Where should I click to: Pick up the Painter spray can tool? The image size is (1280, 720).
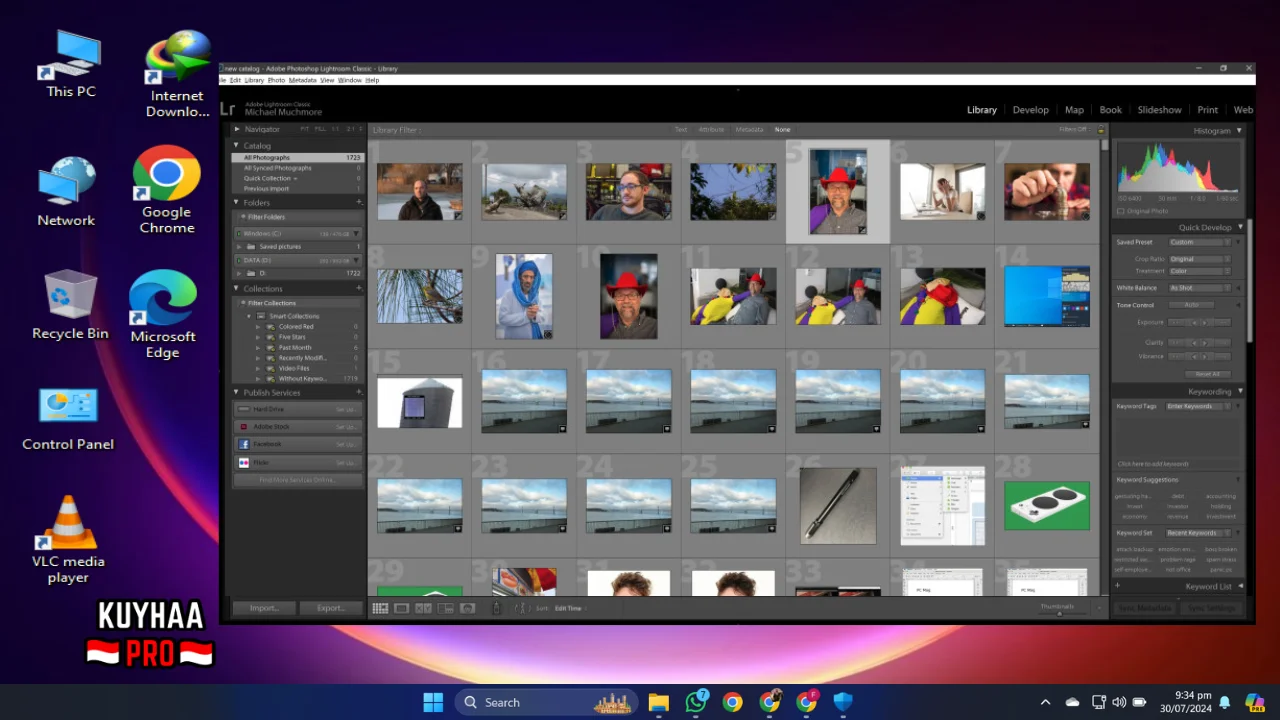click(497, 608)
